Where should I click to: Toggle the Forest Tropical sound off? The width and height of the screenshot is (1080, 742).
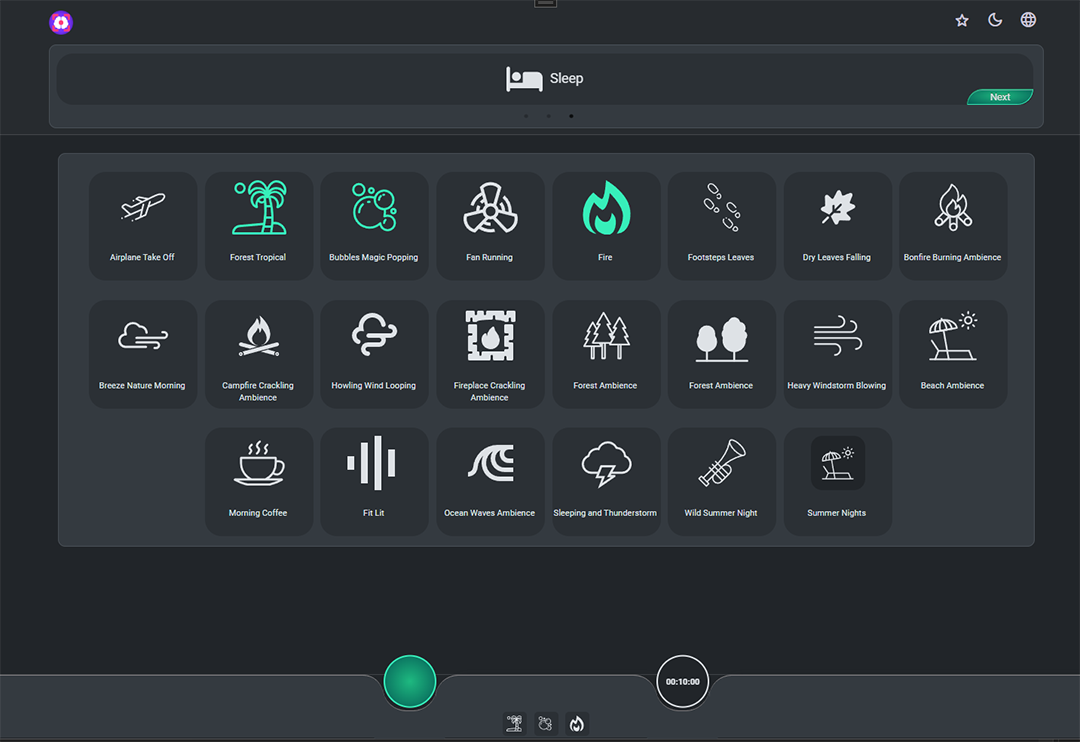258,225
